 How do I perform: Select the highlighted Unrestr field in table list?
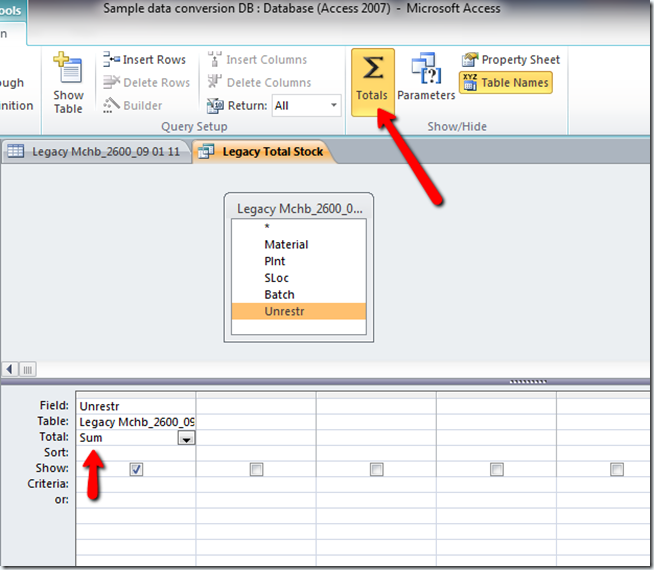tap(299, 311)
